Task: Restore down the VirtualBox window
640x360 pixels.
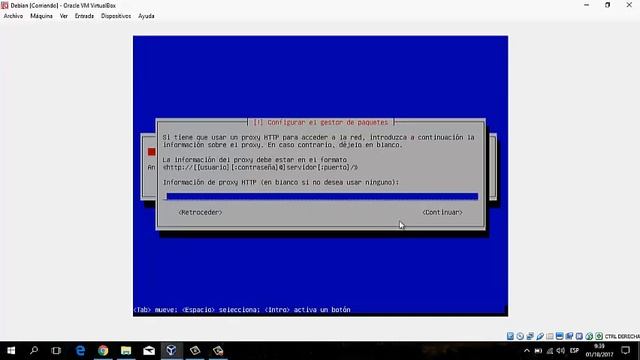Action: tap(607, 5)
